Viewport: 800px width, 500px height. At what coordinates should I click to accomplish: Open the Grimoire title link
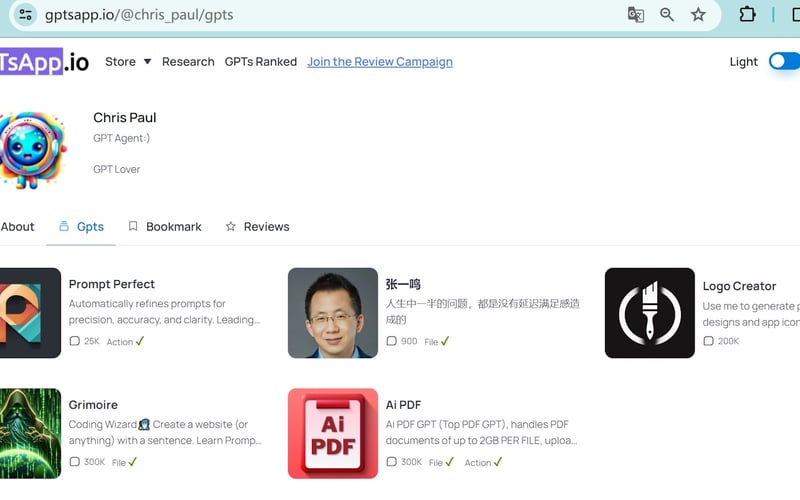[x=93, y=405]
